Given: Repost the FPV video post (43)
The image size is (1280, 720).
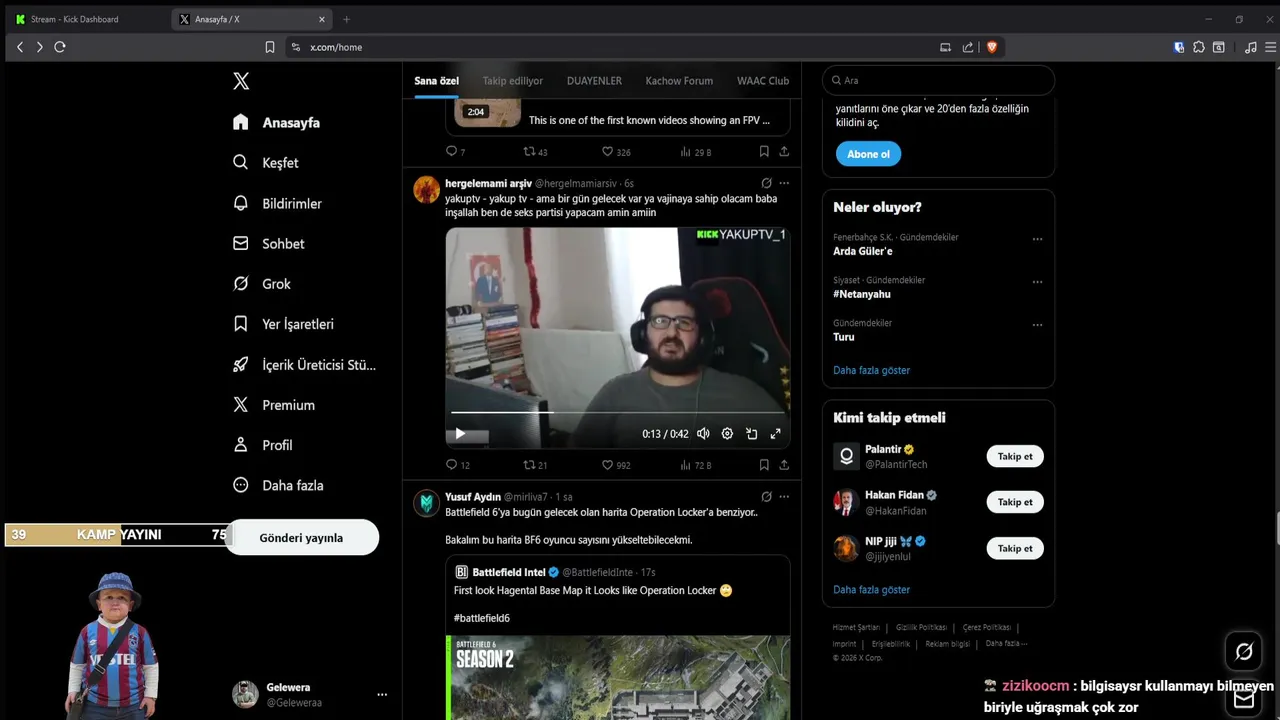Looking at the screenshot, I should 536,152.
